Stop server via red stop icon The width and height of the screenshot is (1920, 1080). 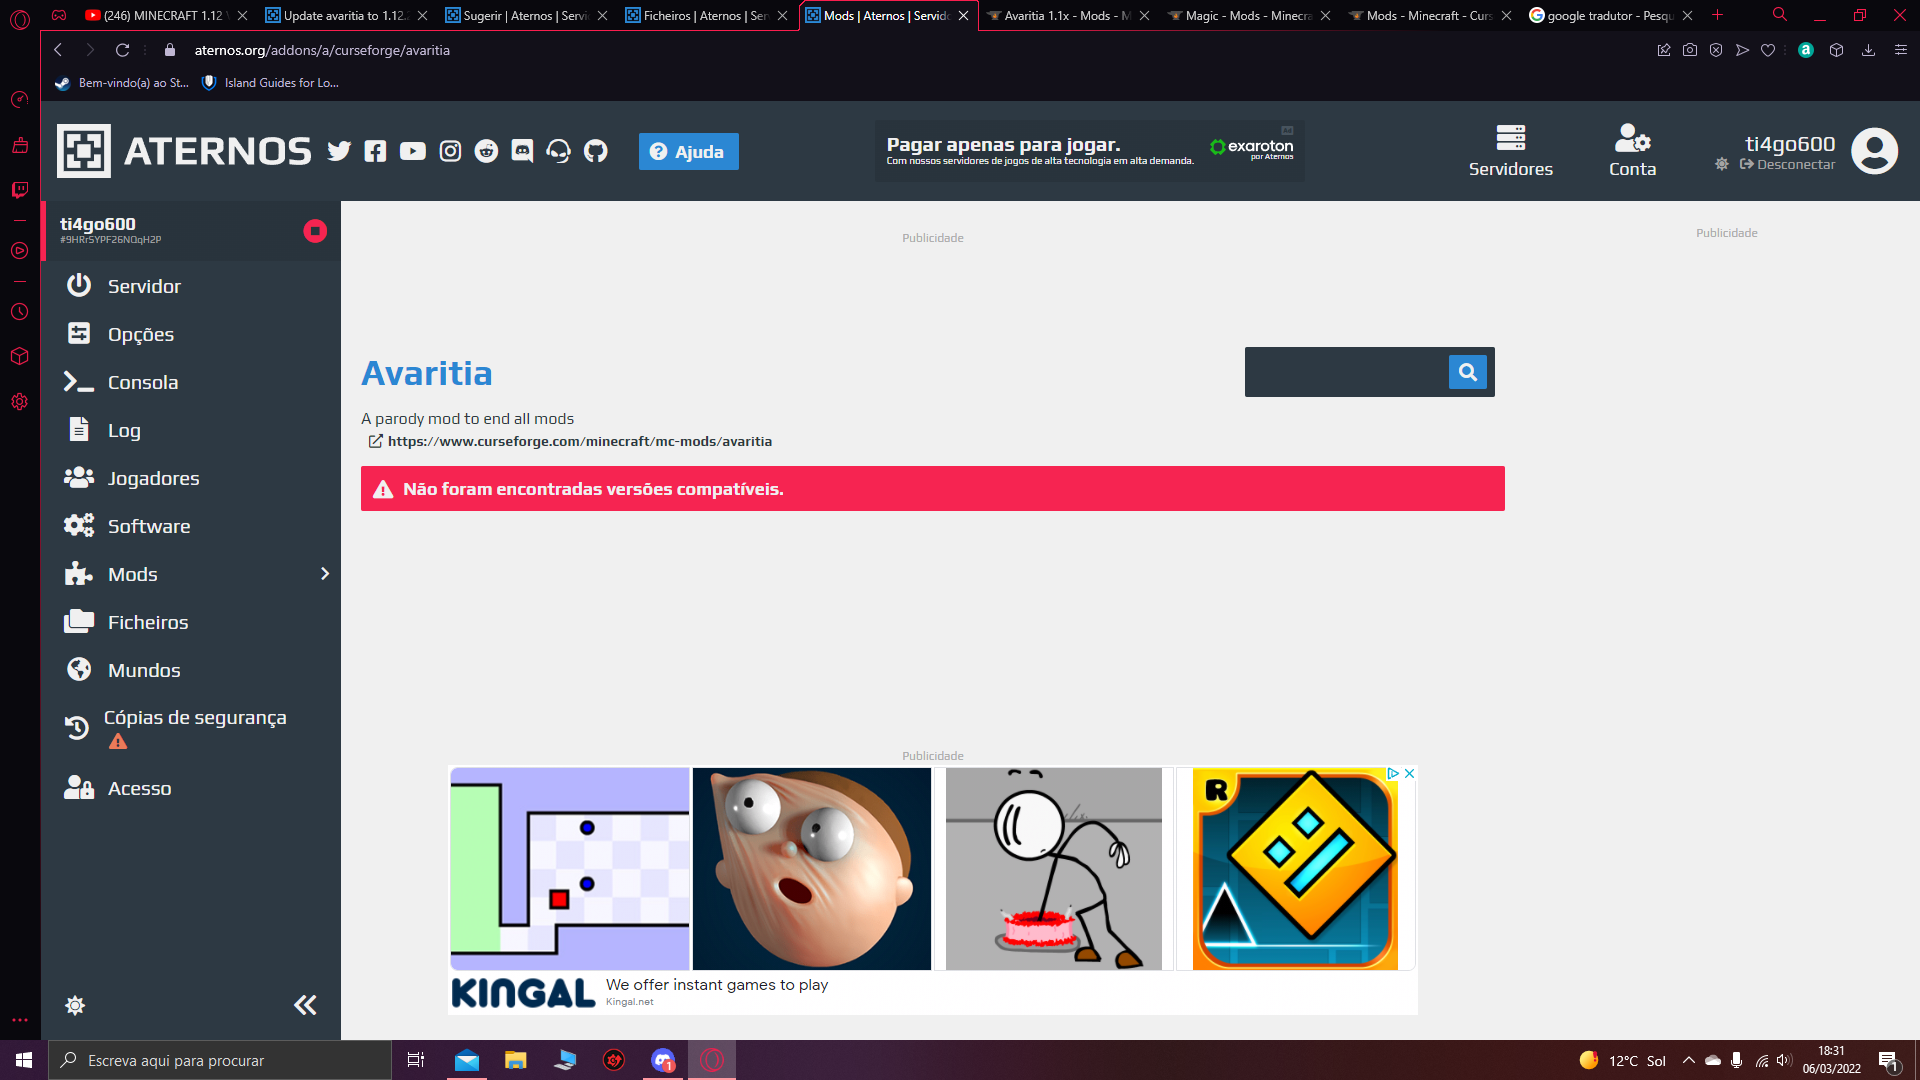click(315, 231)
